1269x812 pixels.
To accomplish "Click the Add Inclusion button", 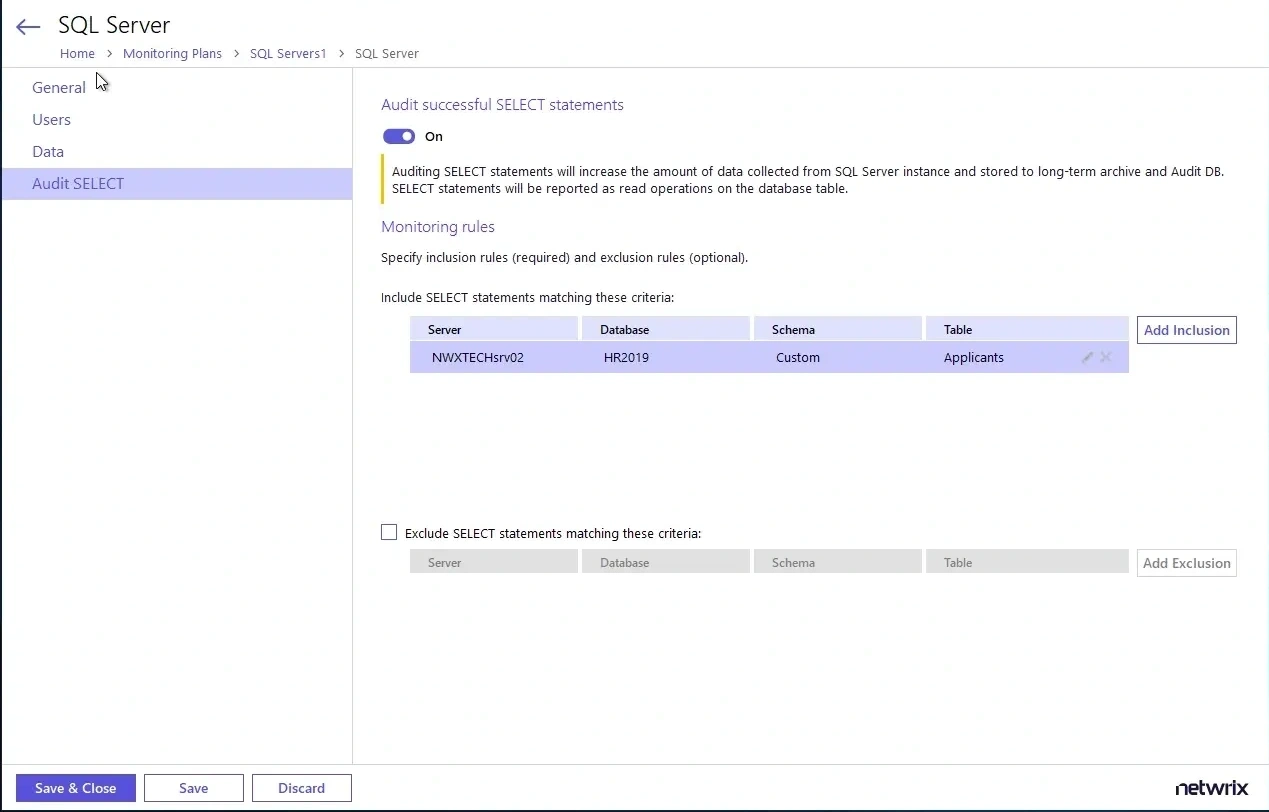I will (x=1186, y=329).
